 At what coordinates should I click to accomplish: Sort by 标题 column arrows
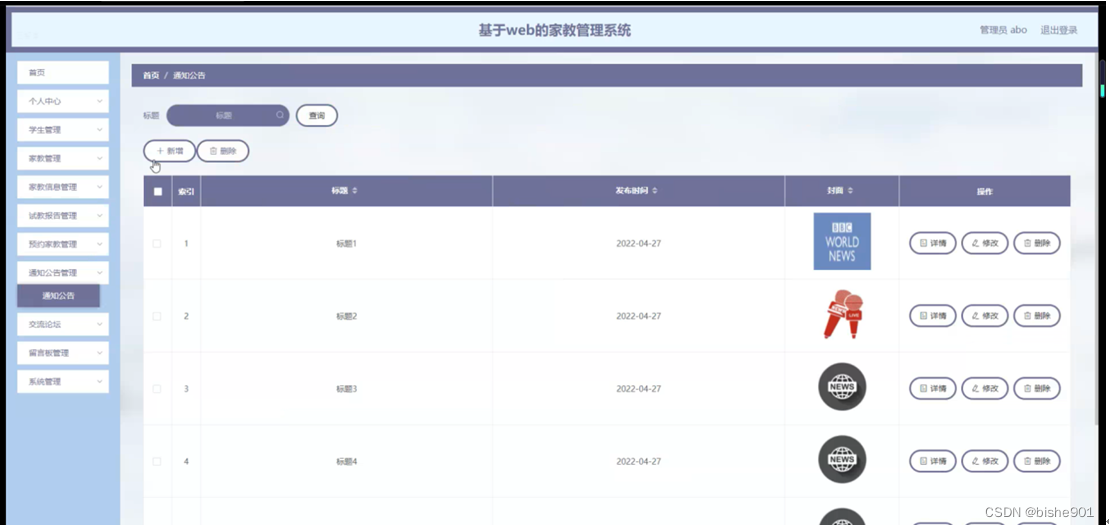(355, 191)
